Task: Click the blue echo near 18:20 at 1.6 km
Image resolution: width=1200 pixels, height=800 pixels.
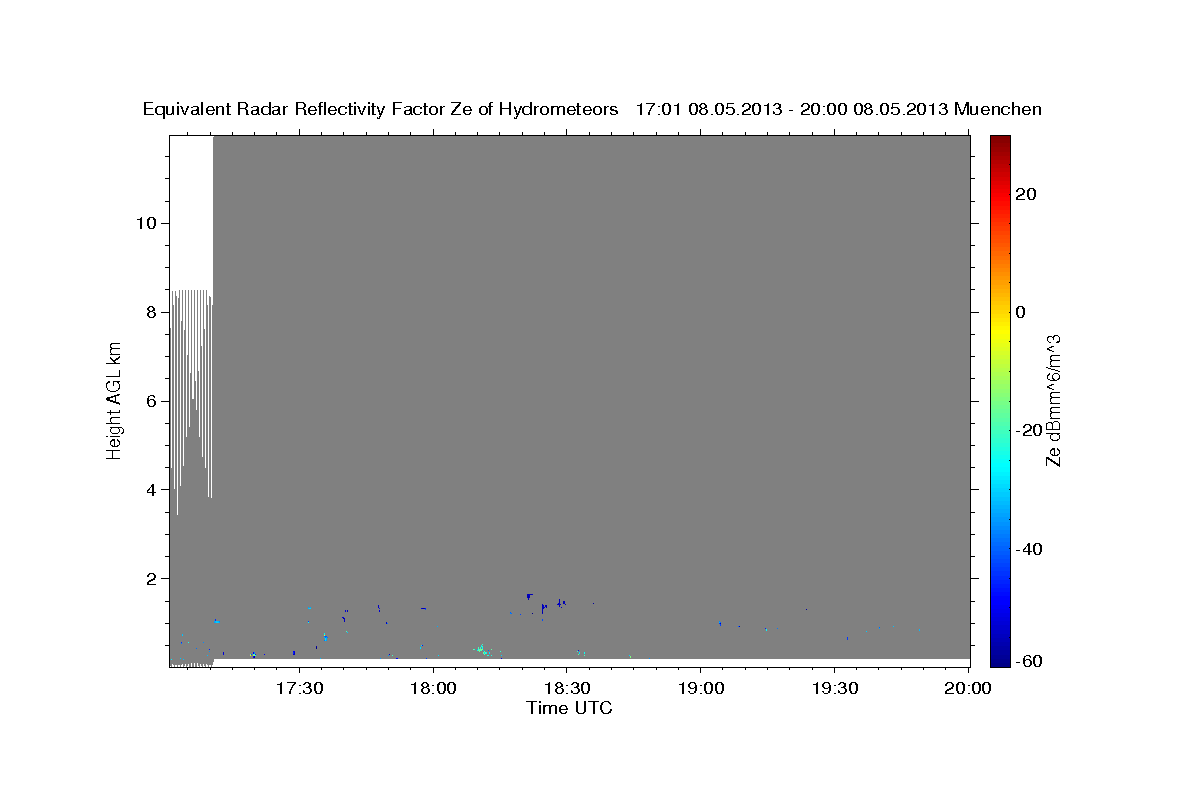Action: [x=529, y=596]
